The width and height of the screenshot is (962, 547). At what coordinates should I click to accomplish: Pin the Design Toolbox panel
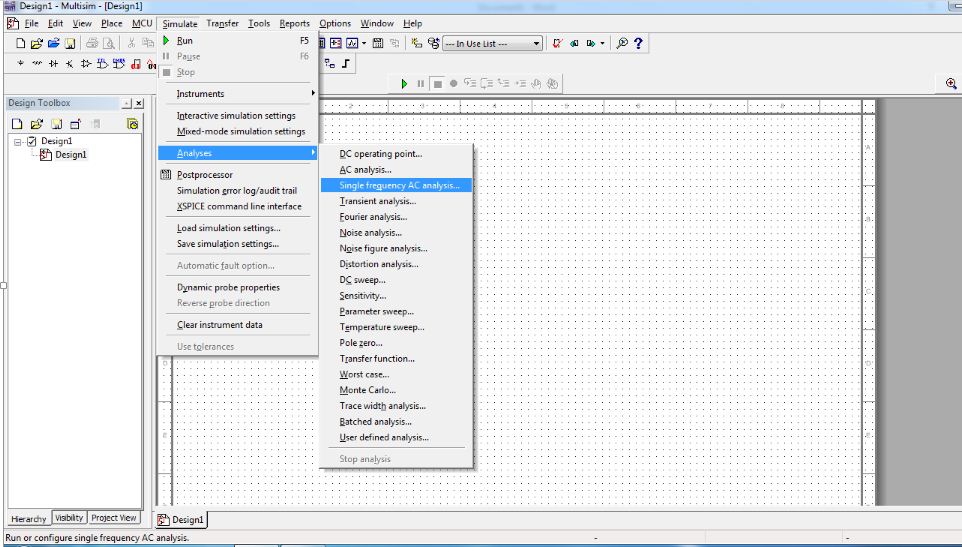(127, 104)
